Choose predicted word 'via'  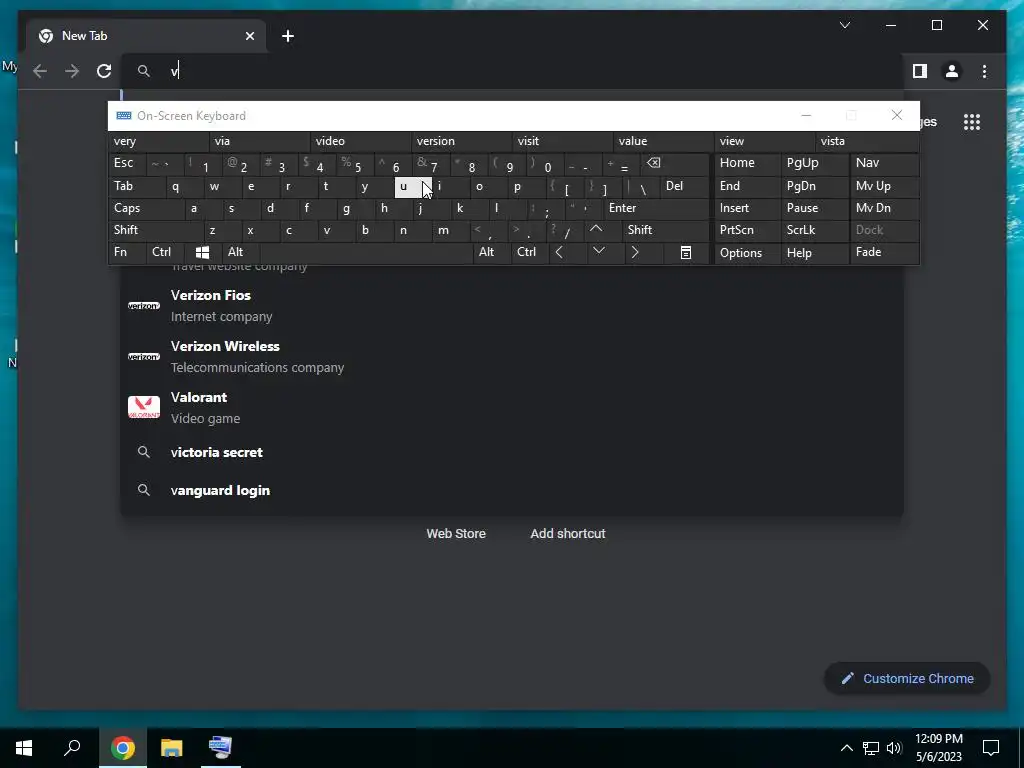pyautogui.click(x=260, y=141)
